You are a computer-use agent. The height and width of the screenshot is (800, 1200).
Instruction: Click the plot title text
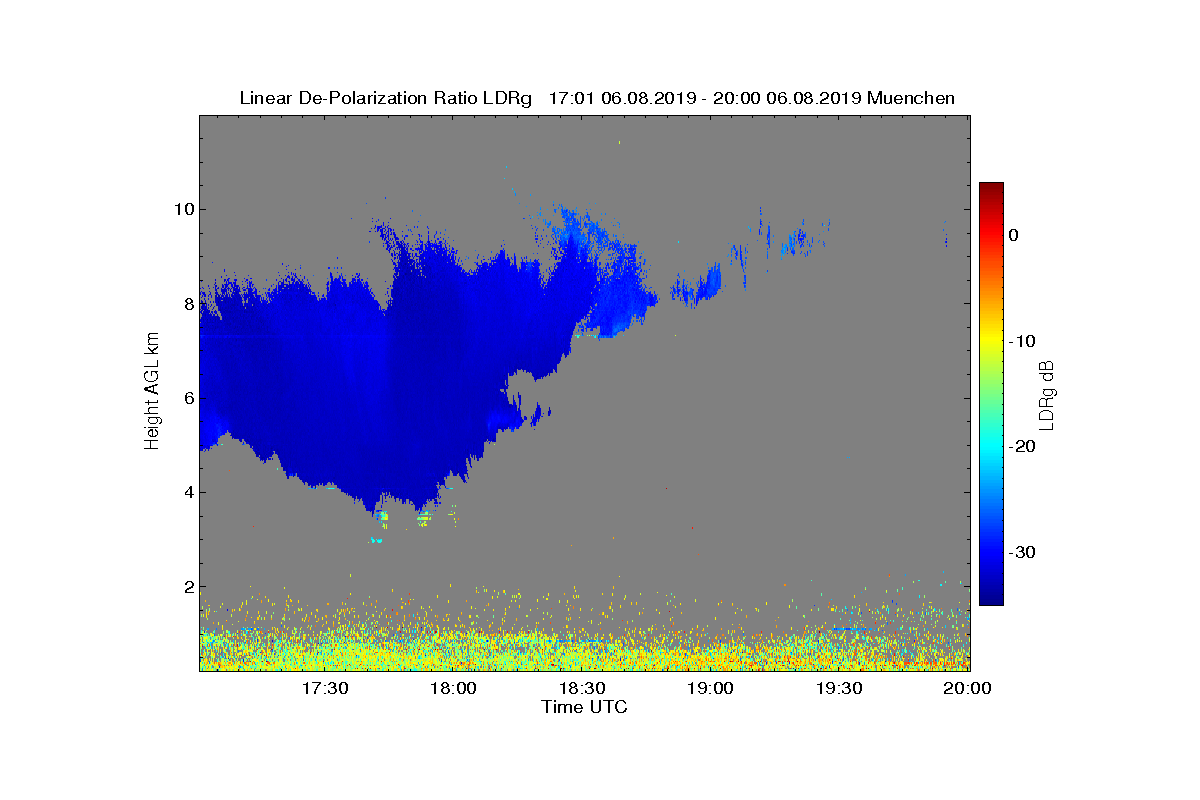coord(597,98)
